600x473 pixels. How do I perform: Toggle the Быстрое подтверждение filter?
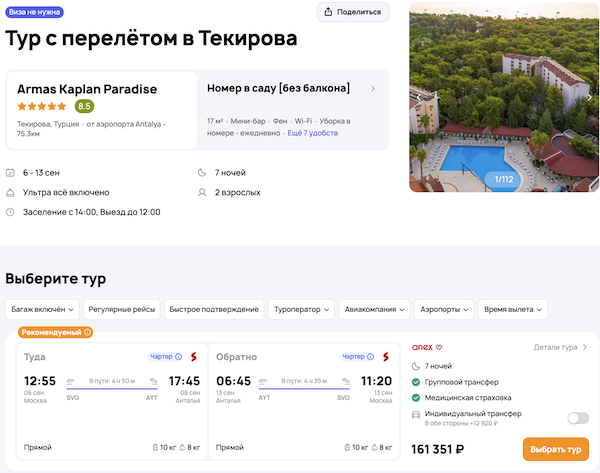212,310
